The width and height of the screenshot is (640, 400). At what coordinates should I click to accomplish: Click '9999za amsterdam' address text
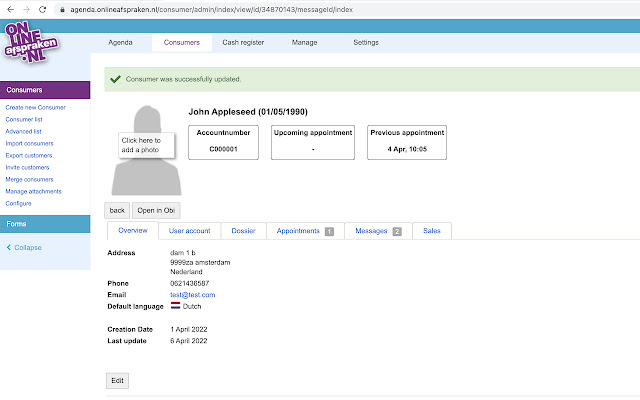pos(200,262)
